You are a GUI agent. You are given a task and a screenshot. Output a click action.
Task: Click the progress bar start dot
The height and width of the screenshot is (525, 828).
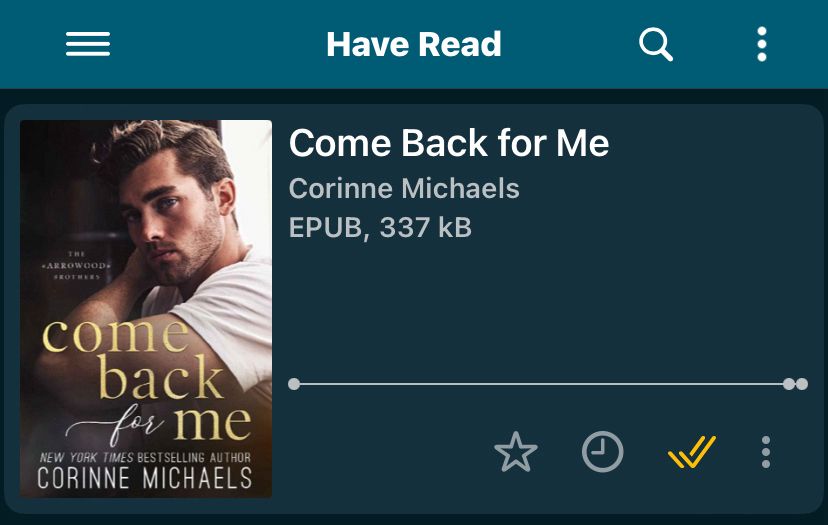point(294,384)
